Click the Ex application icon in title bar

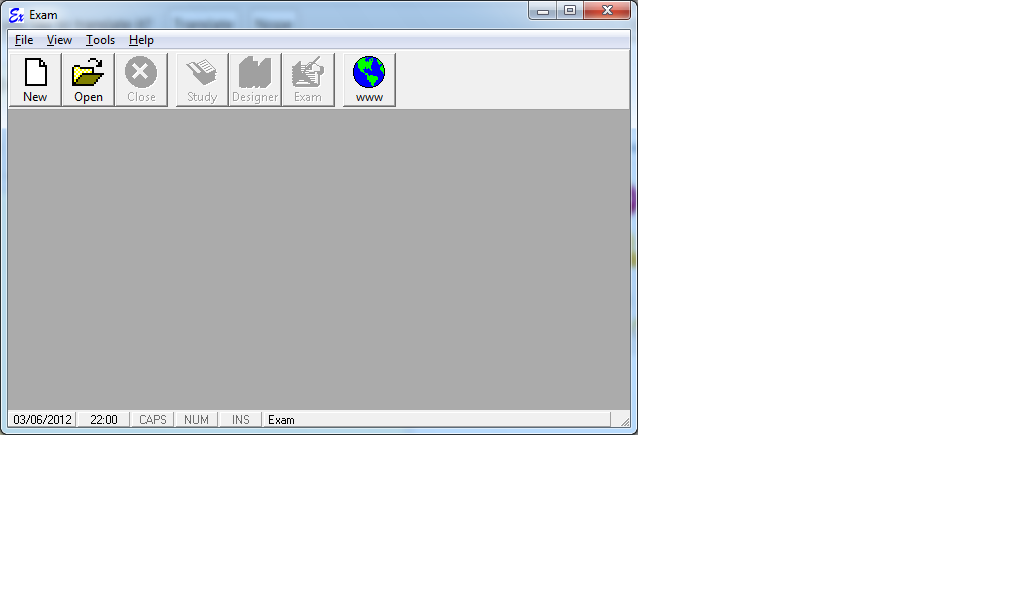(16, 15)
